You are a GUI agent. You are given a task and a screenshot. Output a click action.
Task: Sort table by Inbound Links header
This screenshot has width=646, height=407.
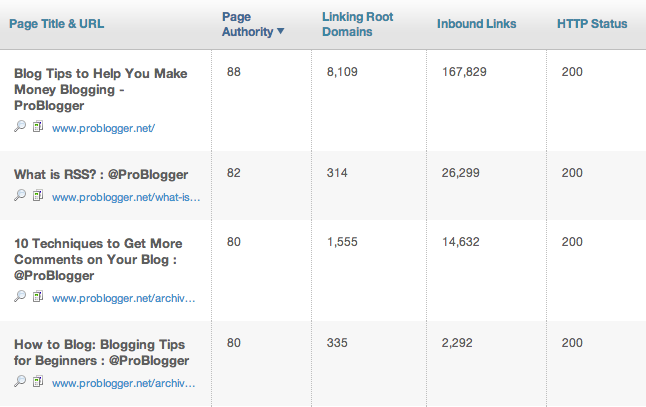point(476,24)
